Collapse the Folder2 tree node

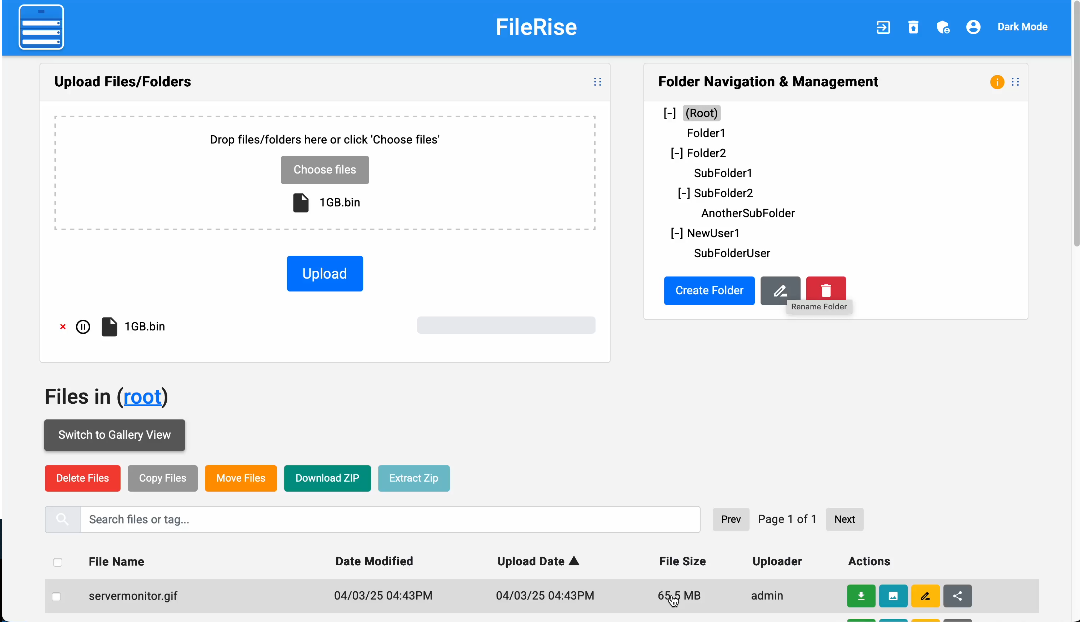pos(677,153)
